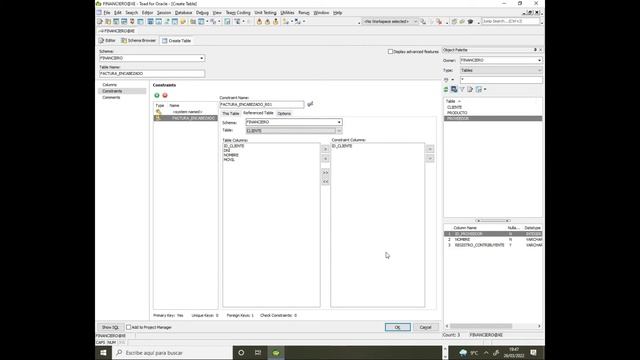Open Windows Start menu

[103, 353]
